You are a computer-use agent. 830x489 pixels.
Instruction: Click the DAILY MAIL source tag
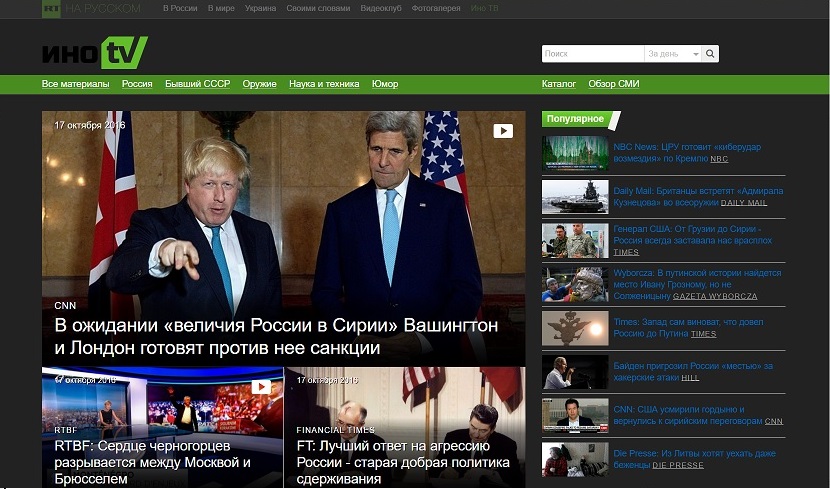click(x=744, y=203)
